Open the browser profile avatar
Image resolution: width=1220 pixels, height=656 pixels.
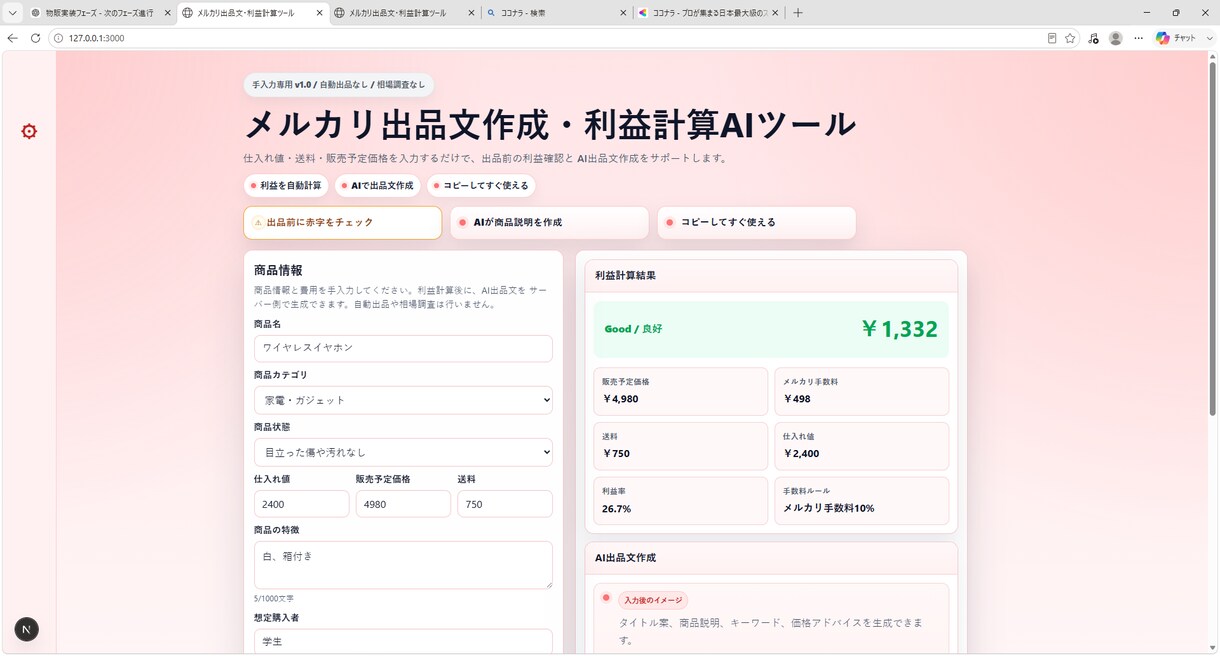coord(1115,38)
